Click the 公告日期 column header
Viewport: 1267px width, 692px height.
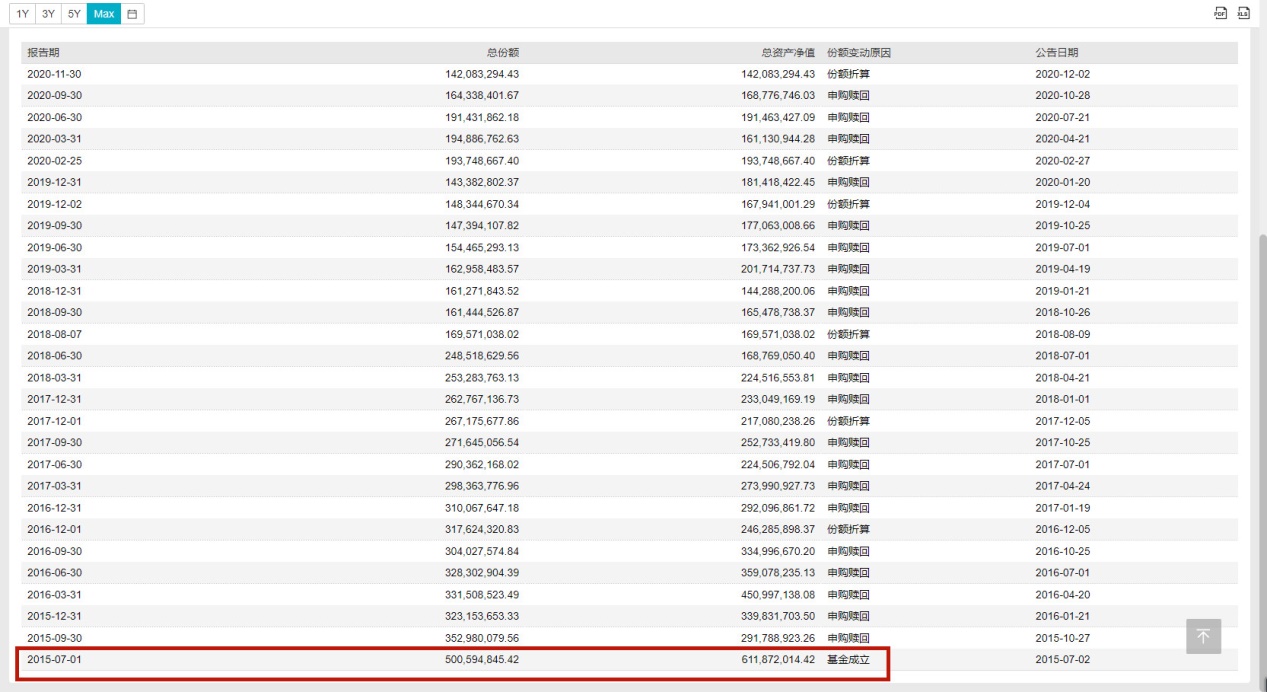(x=1057, y=52)
